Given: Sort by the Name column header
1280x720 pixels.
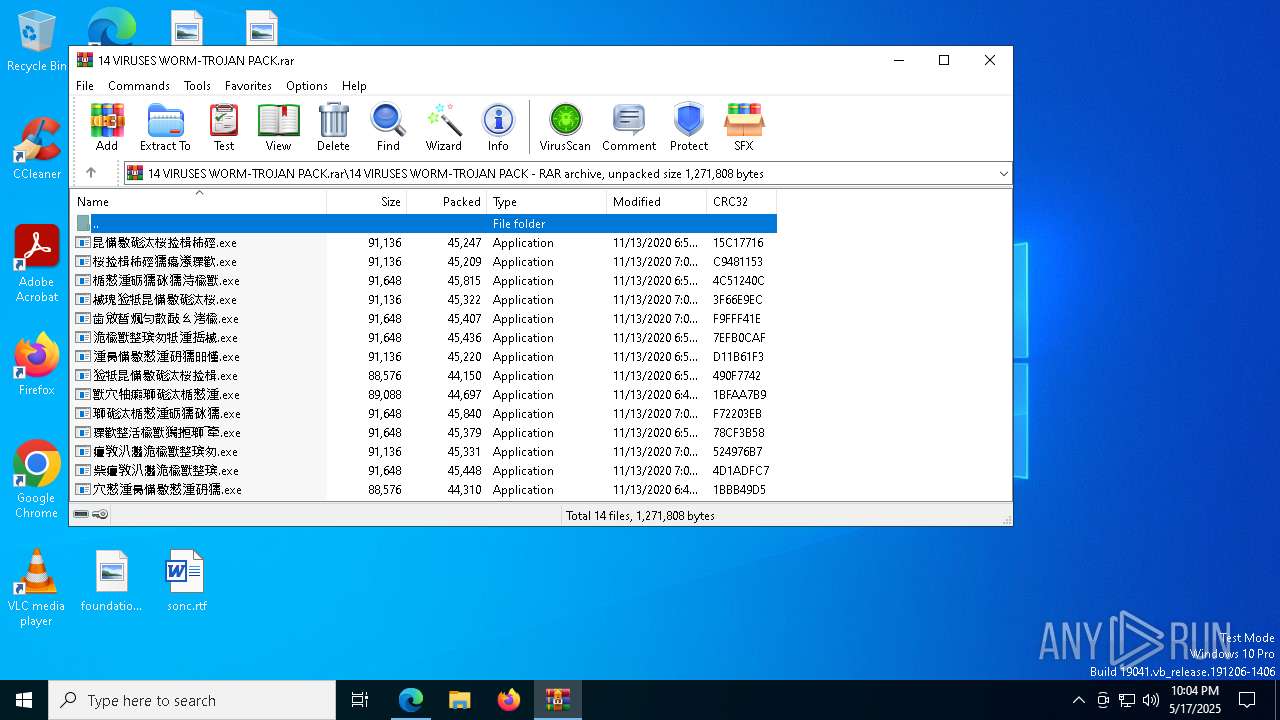Looking at the screenshot, I should coord(198,202).
